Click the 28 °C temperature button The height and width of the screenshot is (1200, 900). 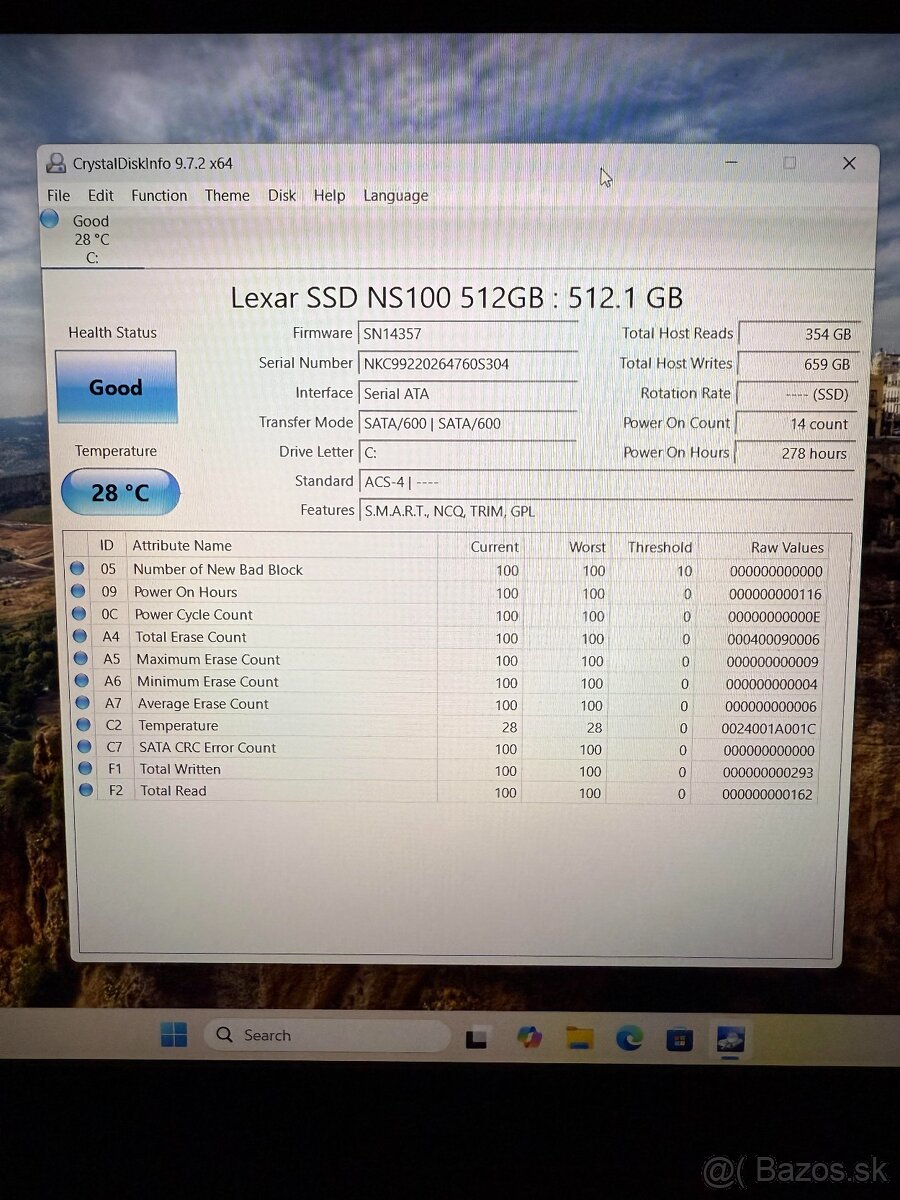pos(120,491)
